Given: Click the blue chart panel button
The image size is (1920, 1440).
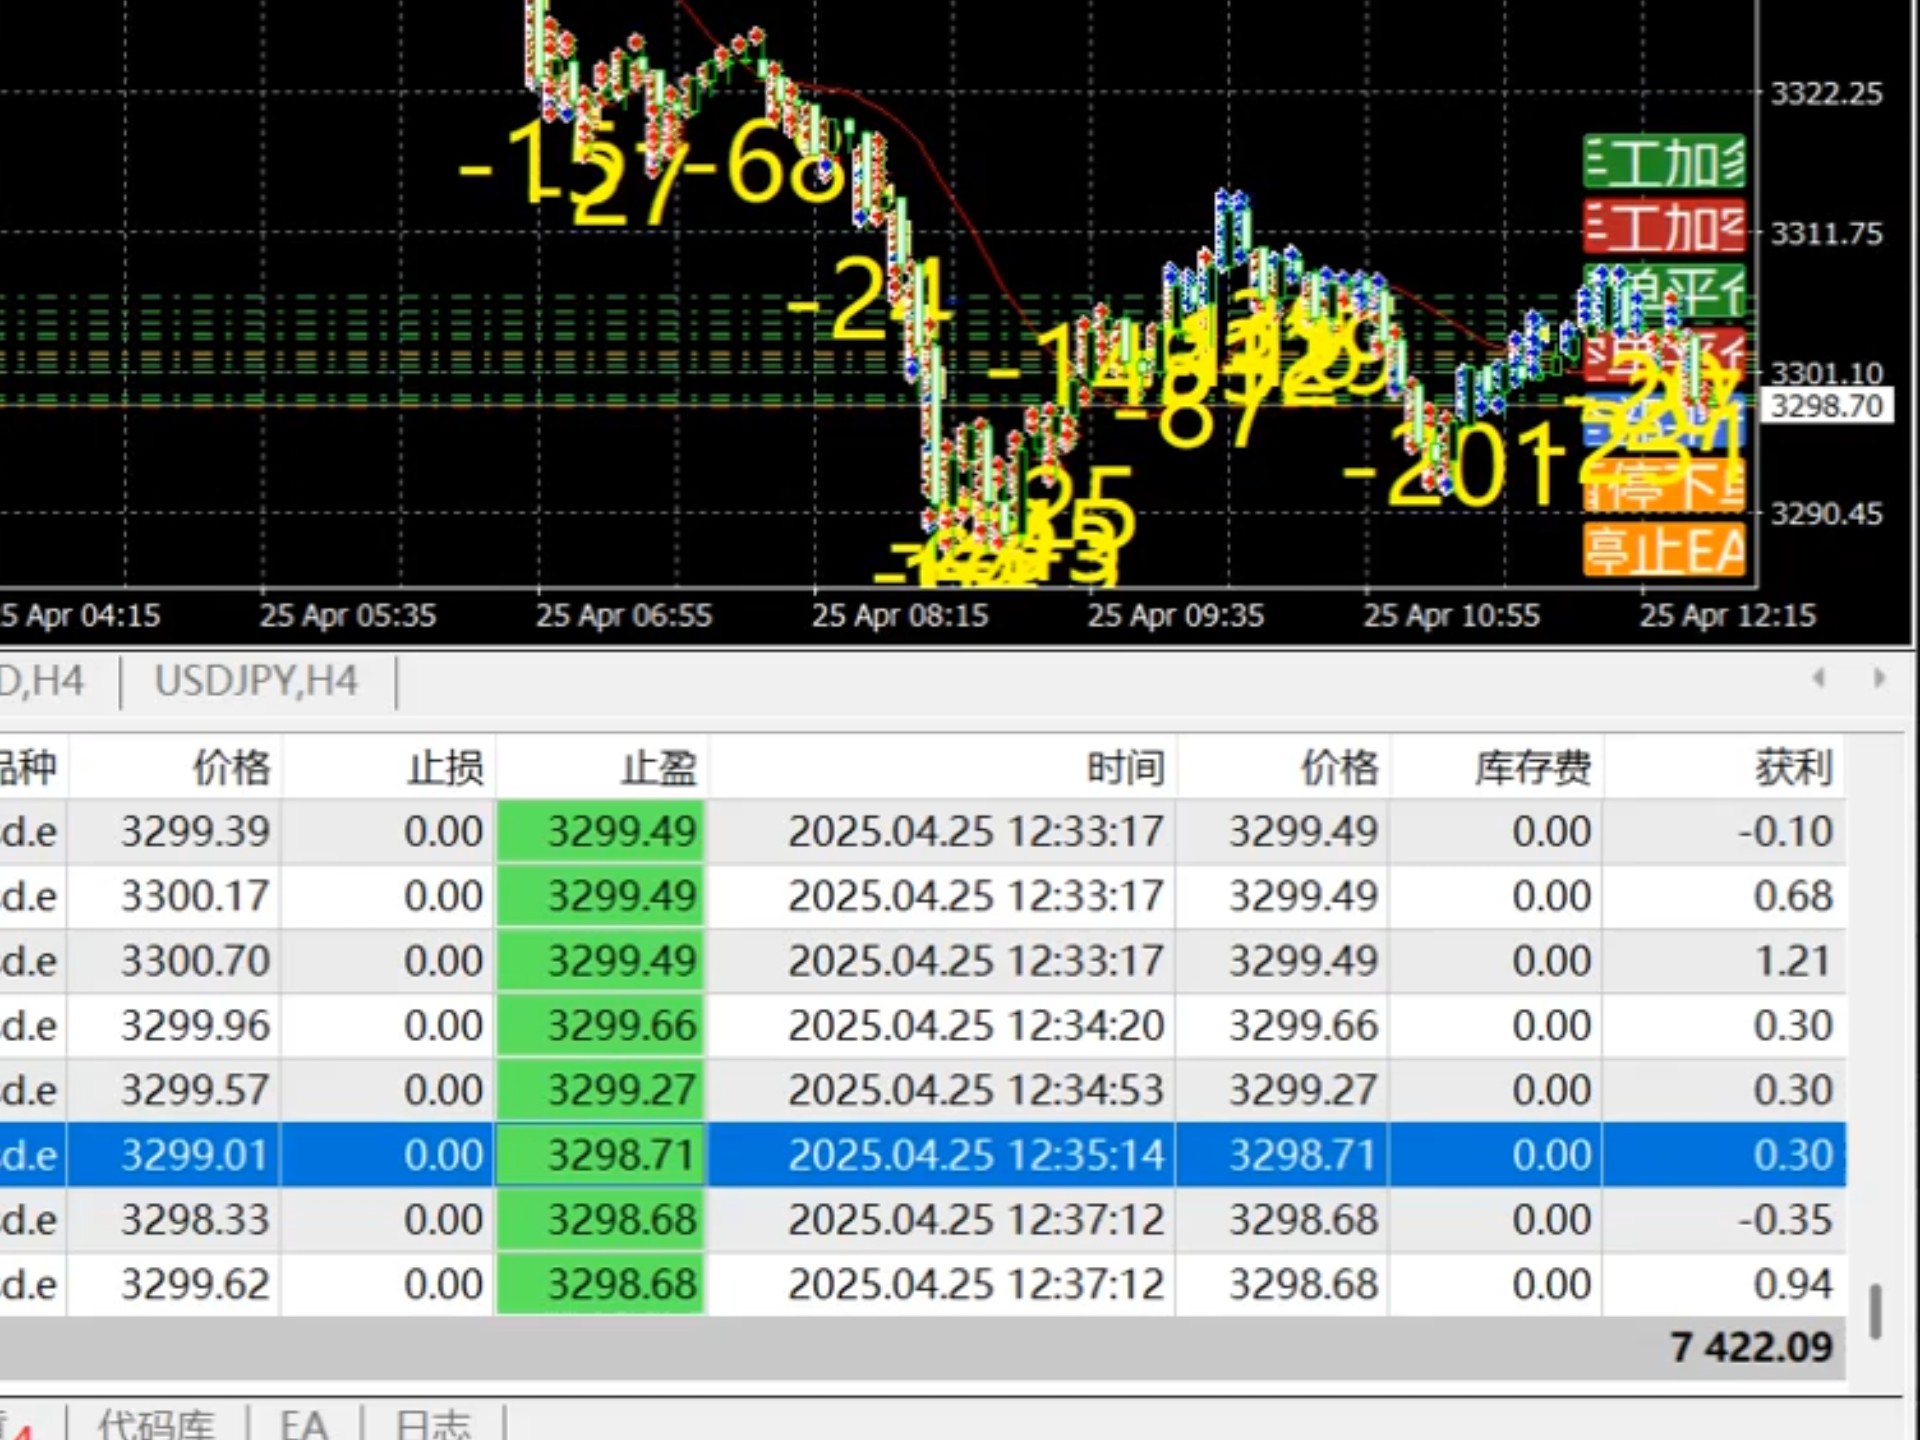Looking at the screenshot, I should [1664, 422].
